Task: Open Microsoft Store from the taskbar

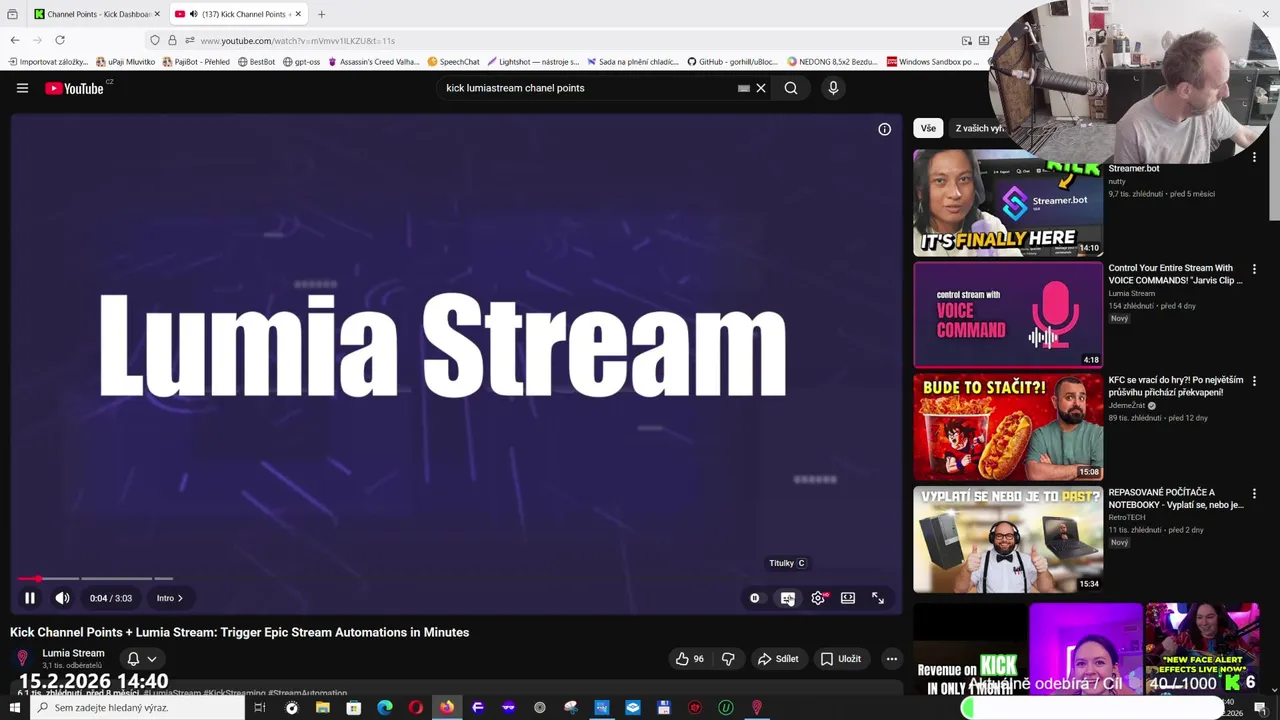Action: tap(354, 708)
